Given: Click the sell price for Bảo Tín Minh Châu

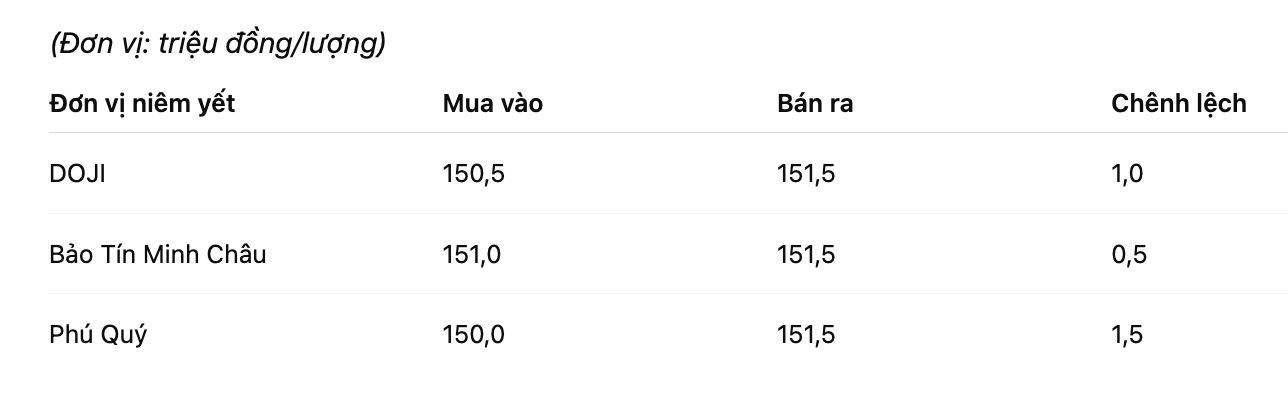Looking at the screenshot, I should (x=805, y=254).
